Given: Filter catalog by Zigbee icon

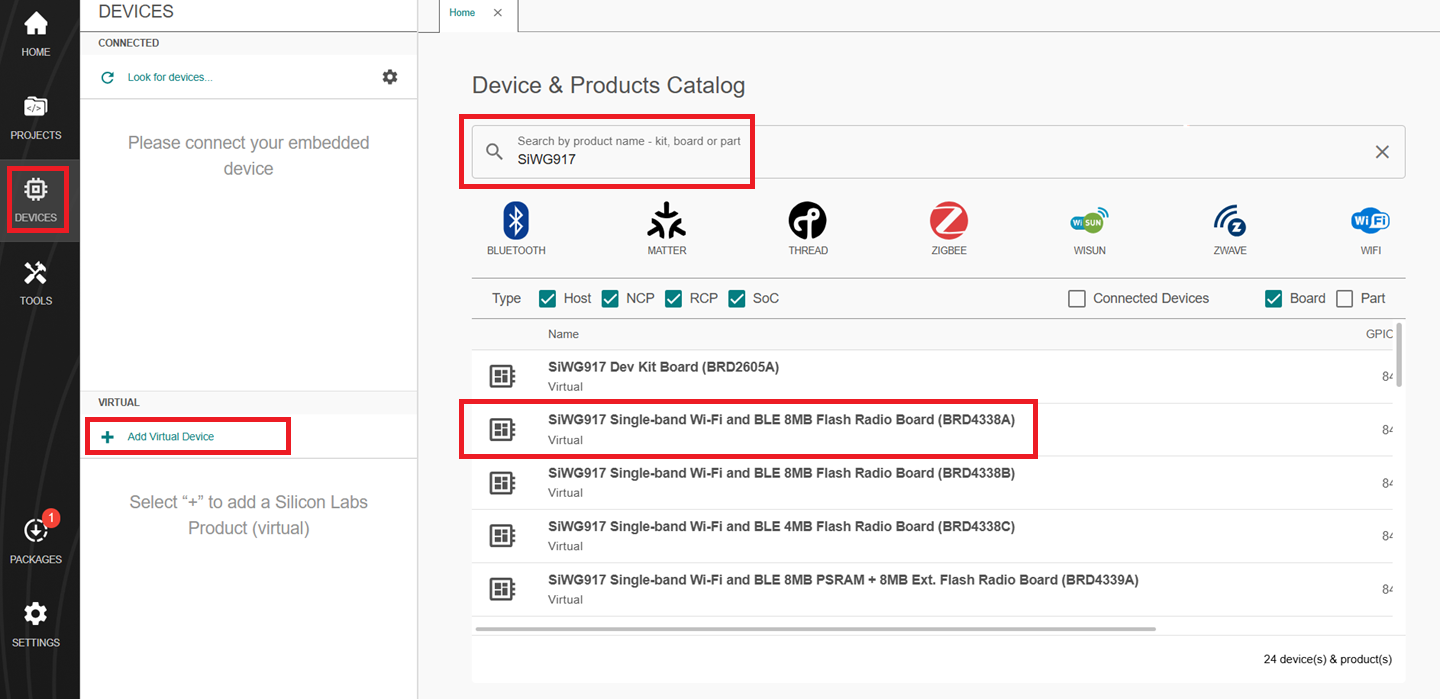Looking at the screenshot, I should pos(948,228).
